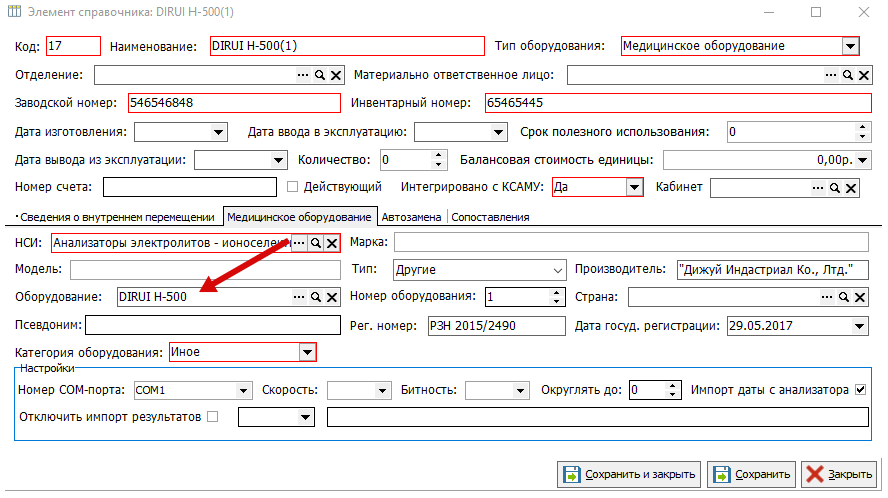Toggle Действующий checkbox

click(292, 186)
